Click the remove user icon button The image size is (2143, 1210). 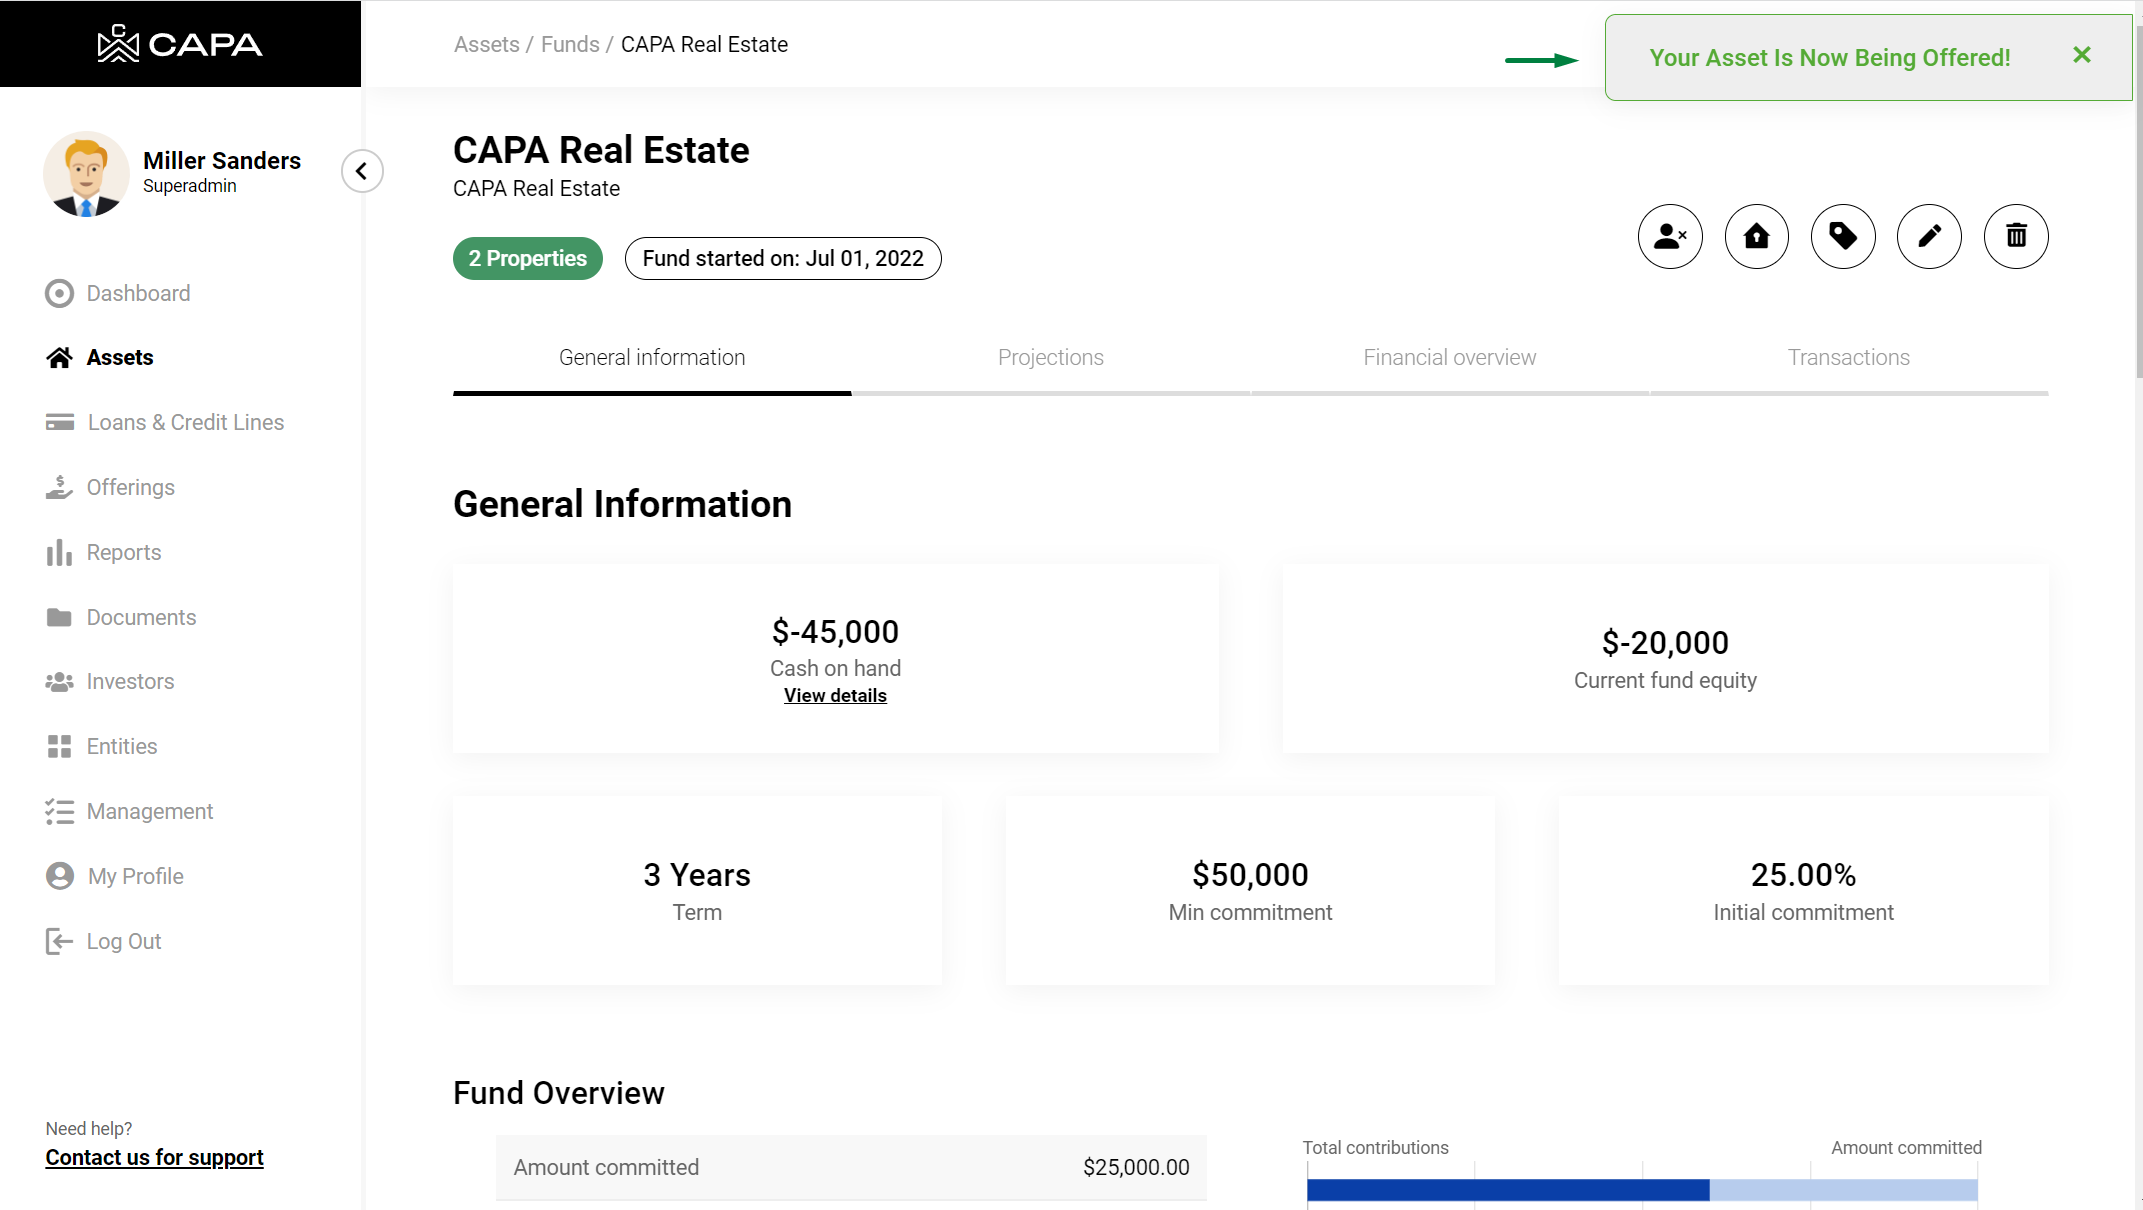1670,237
